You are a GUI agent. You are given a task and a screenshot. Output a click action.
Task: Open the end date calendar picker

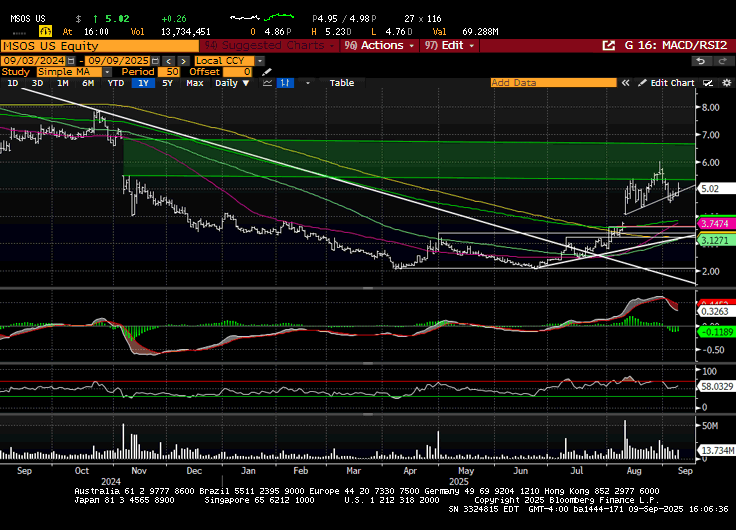pos(155,61)
